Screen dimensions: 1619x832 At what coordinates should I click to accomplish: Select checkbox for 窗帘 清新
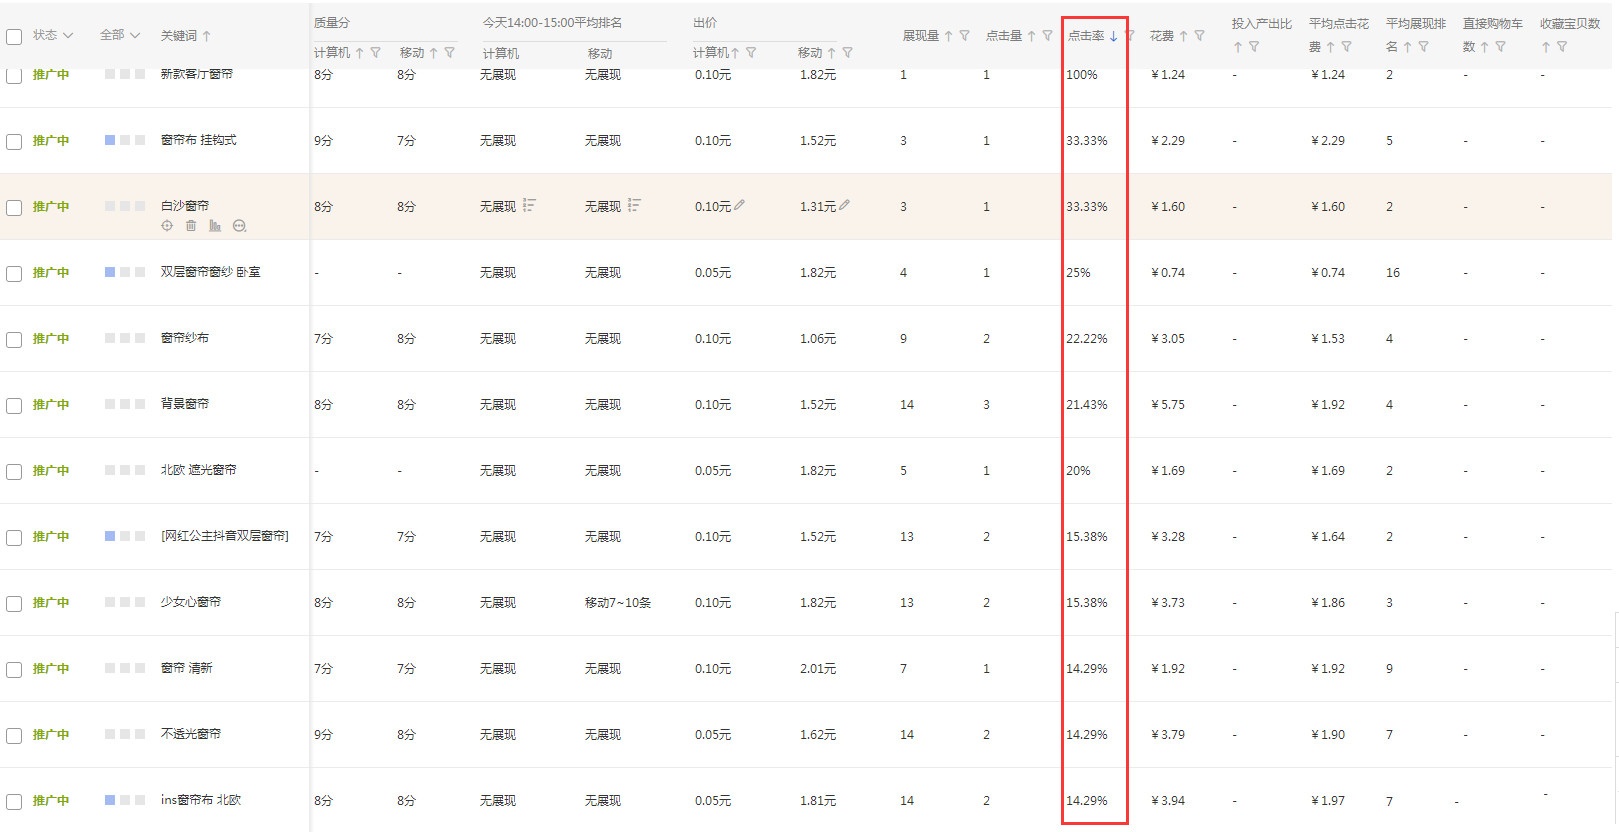pyautogui.click(x=14, y=670)
